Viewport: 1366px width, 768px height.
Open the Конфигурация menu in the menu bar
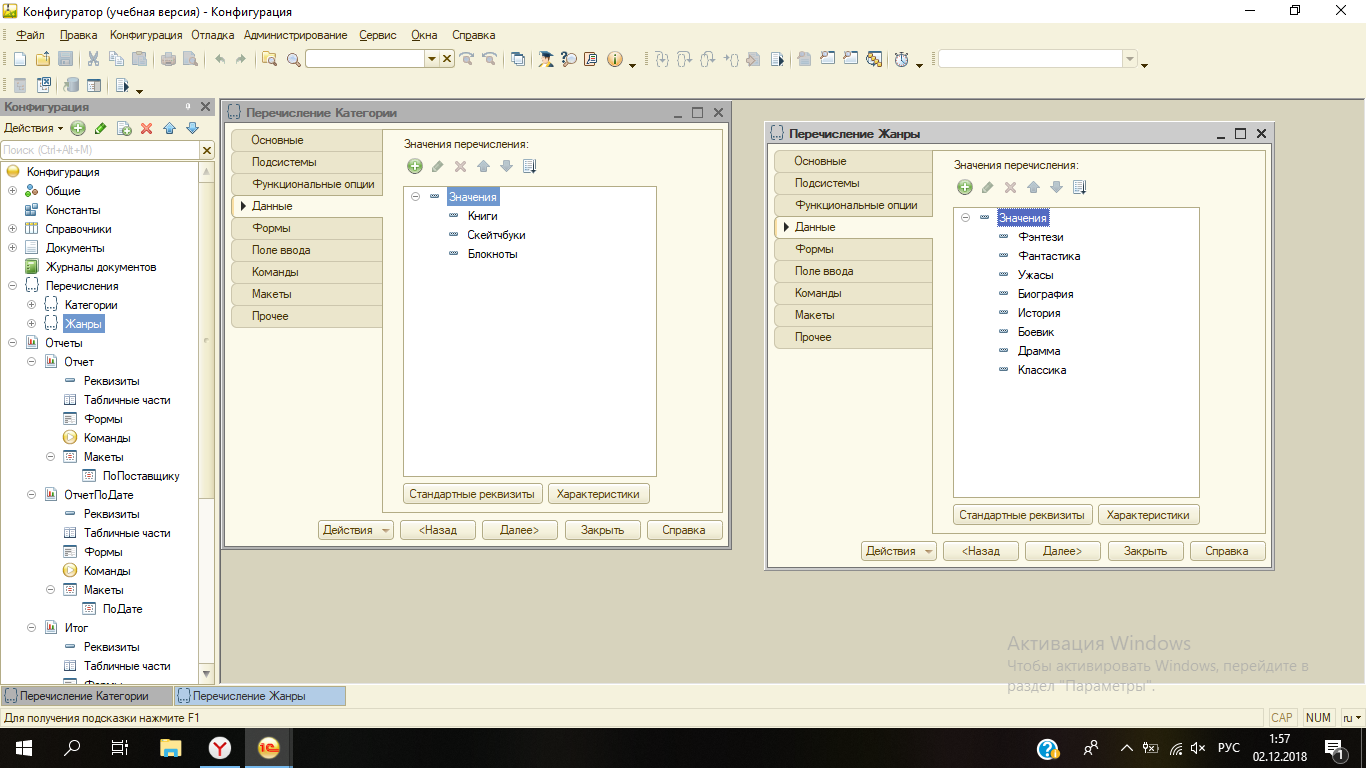tap(146, 35)
